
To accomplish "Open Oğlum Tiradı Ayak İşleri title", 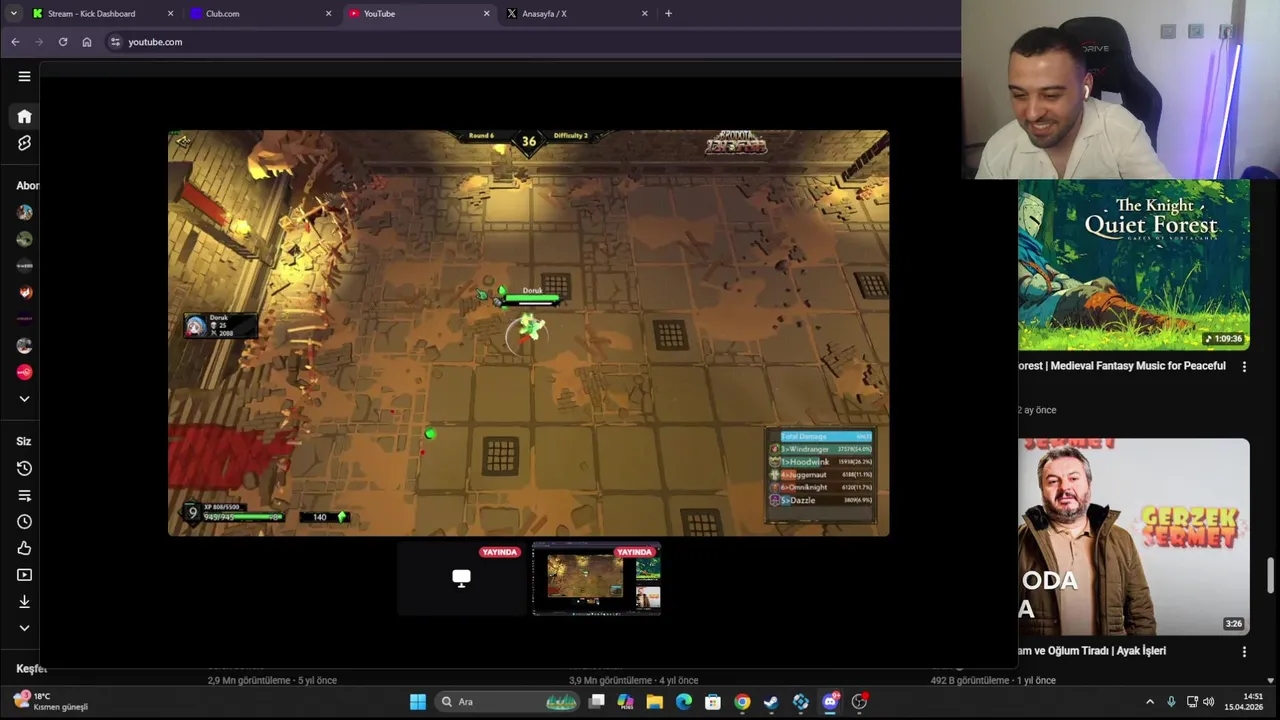I will point(1092,651).
